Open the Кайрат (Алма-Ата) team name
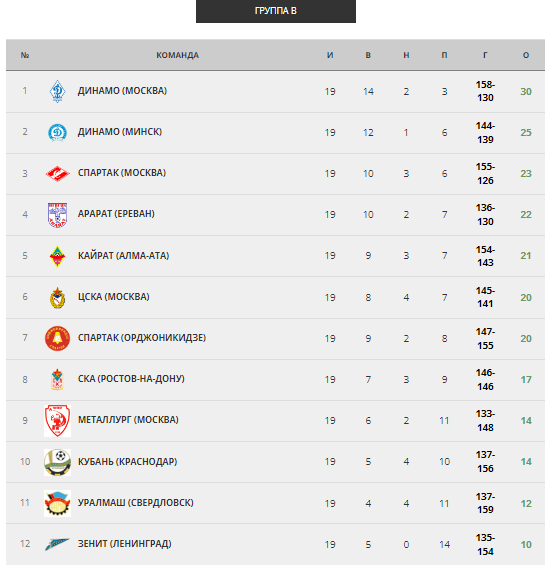 click(x=124, y=256)
